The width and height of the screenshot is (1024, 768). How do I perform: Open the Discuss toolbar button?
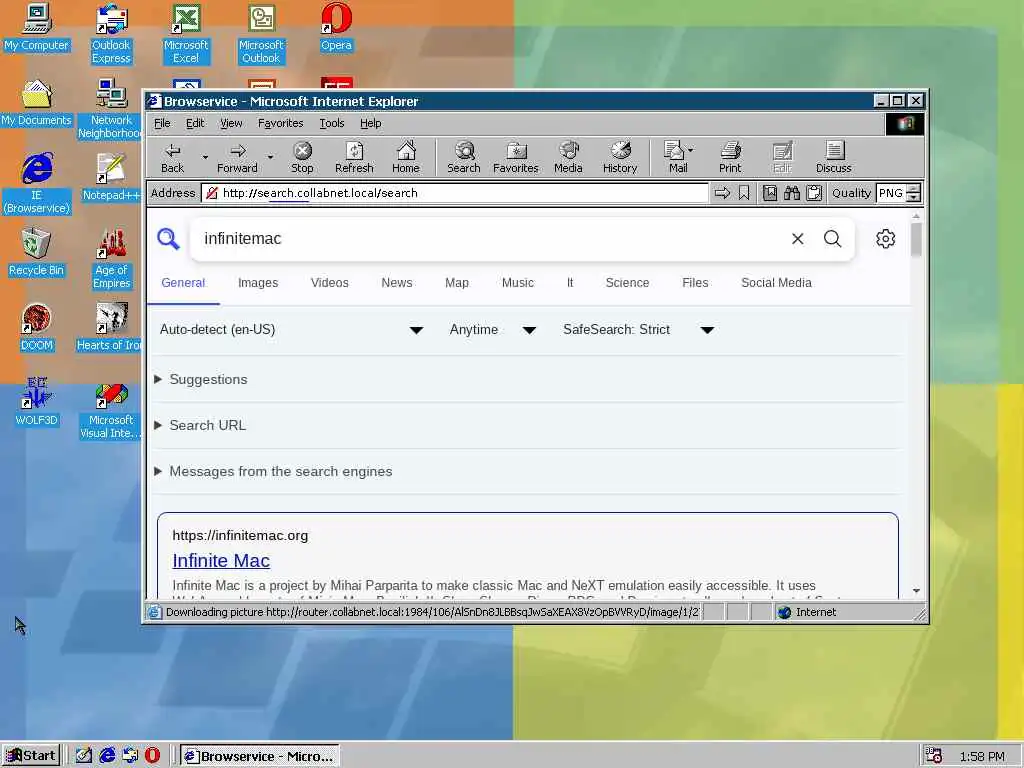pyautogui.click(x=833, y=157)
